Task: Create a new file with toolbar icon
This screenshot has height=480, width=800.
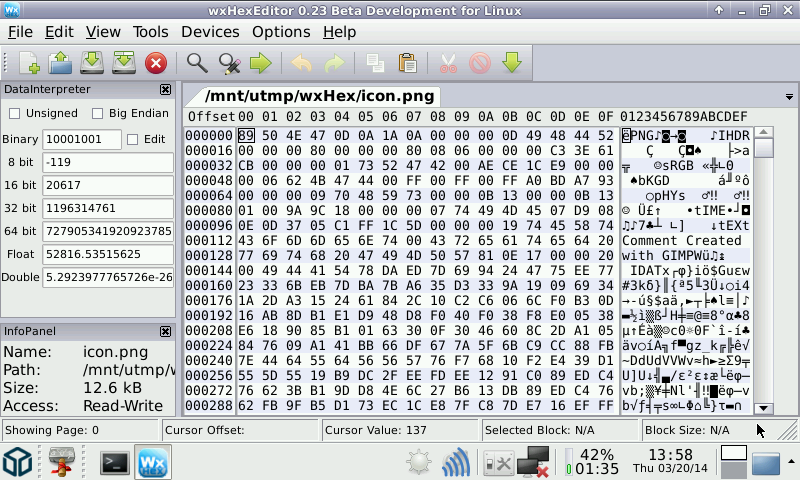Action: [x=29, y=63]
